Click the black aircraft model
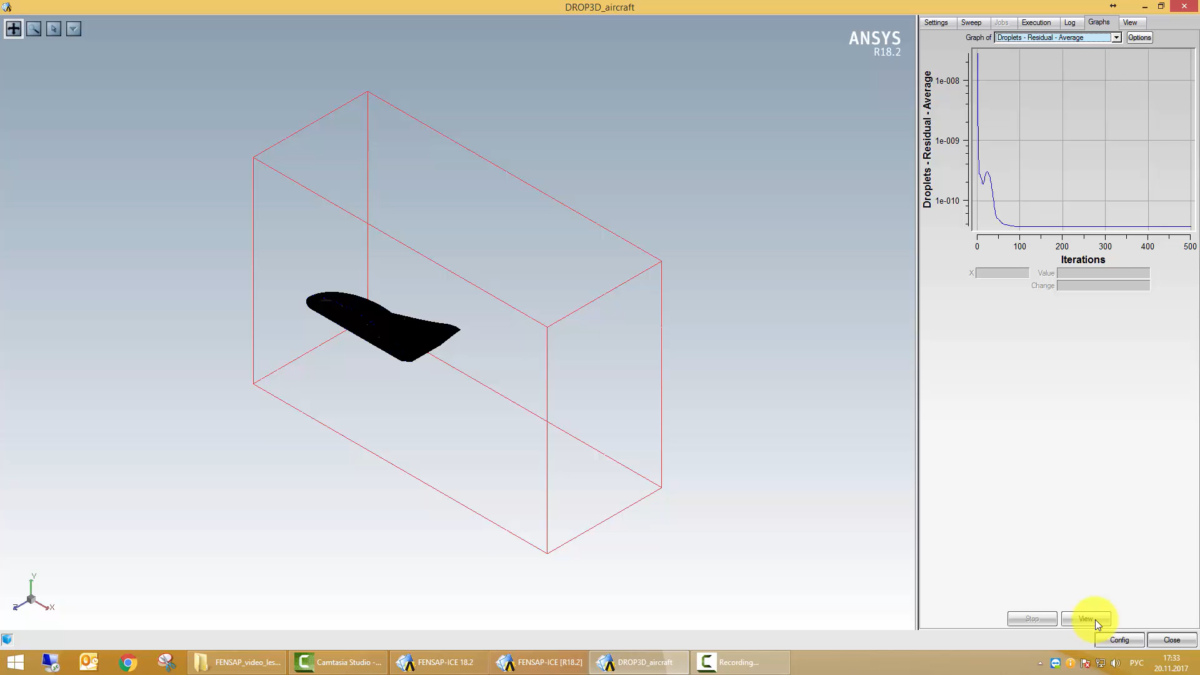Screen dimensions: 1200x675 point(383,326)
